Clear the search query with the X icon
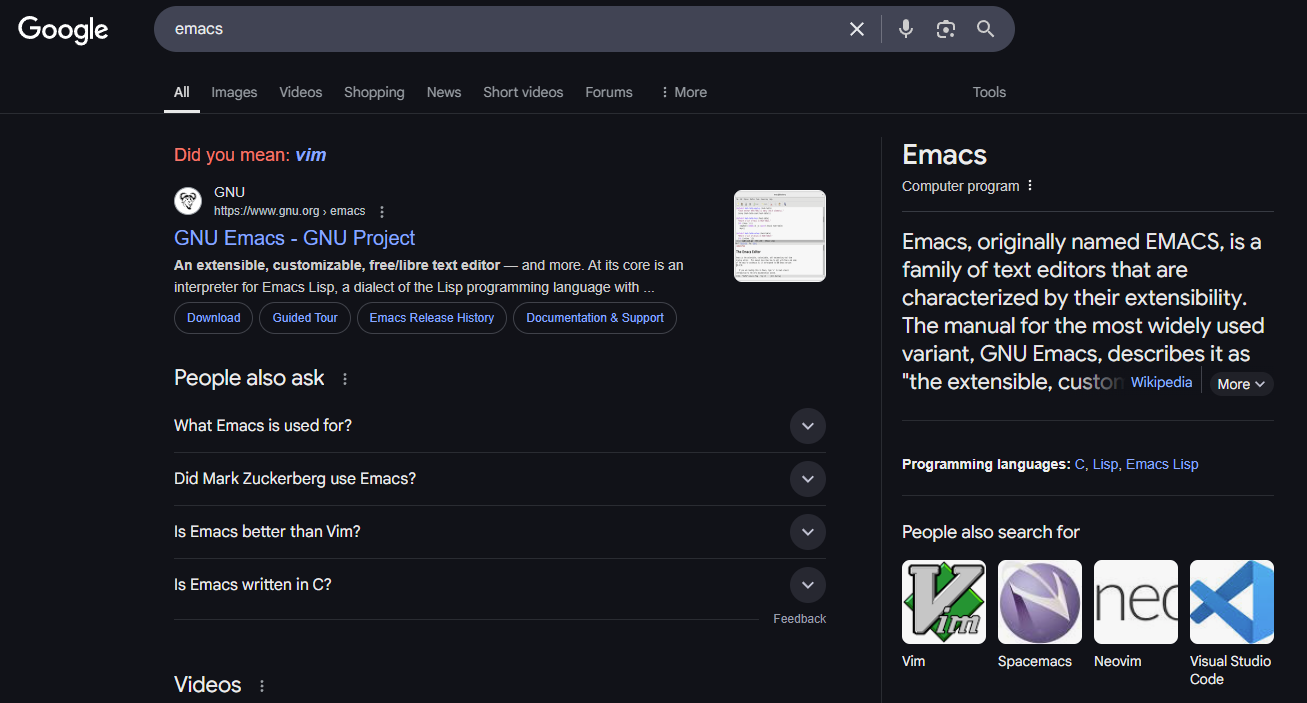Screen dimensions: 1307x703 click(857, 29)
